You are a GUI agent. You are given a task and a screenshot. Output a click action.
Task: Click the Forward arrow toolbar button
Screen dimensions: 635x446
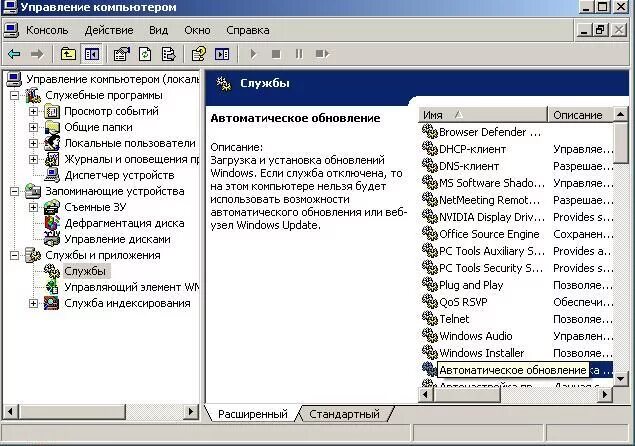(x=37, y=54)
